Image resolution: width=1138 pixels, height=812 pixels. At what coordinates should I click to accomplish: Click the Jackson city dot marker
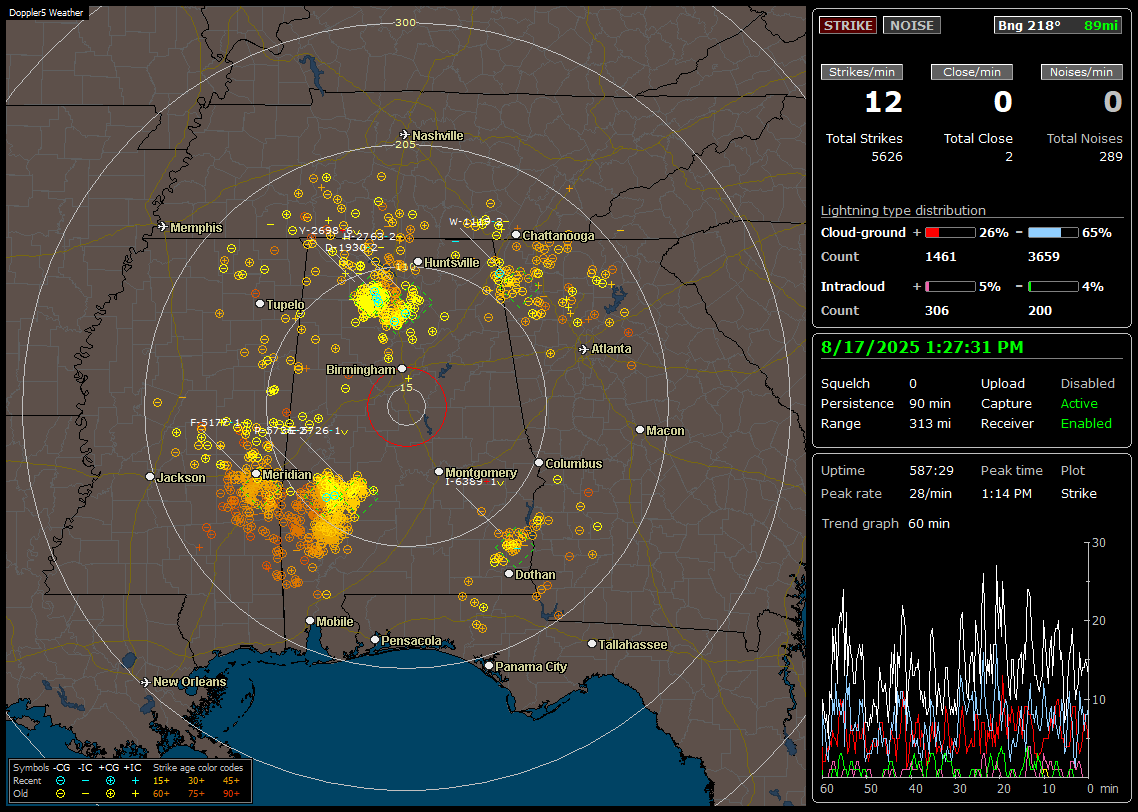coord(150,477)
